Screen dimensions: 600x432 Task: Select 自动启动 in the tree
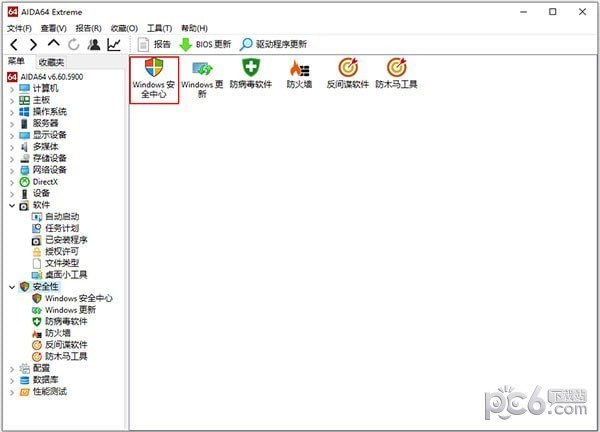point(55,217)
